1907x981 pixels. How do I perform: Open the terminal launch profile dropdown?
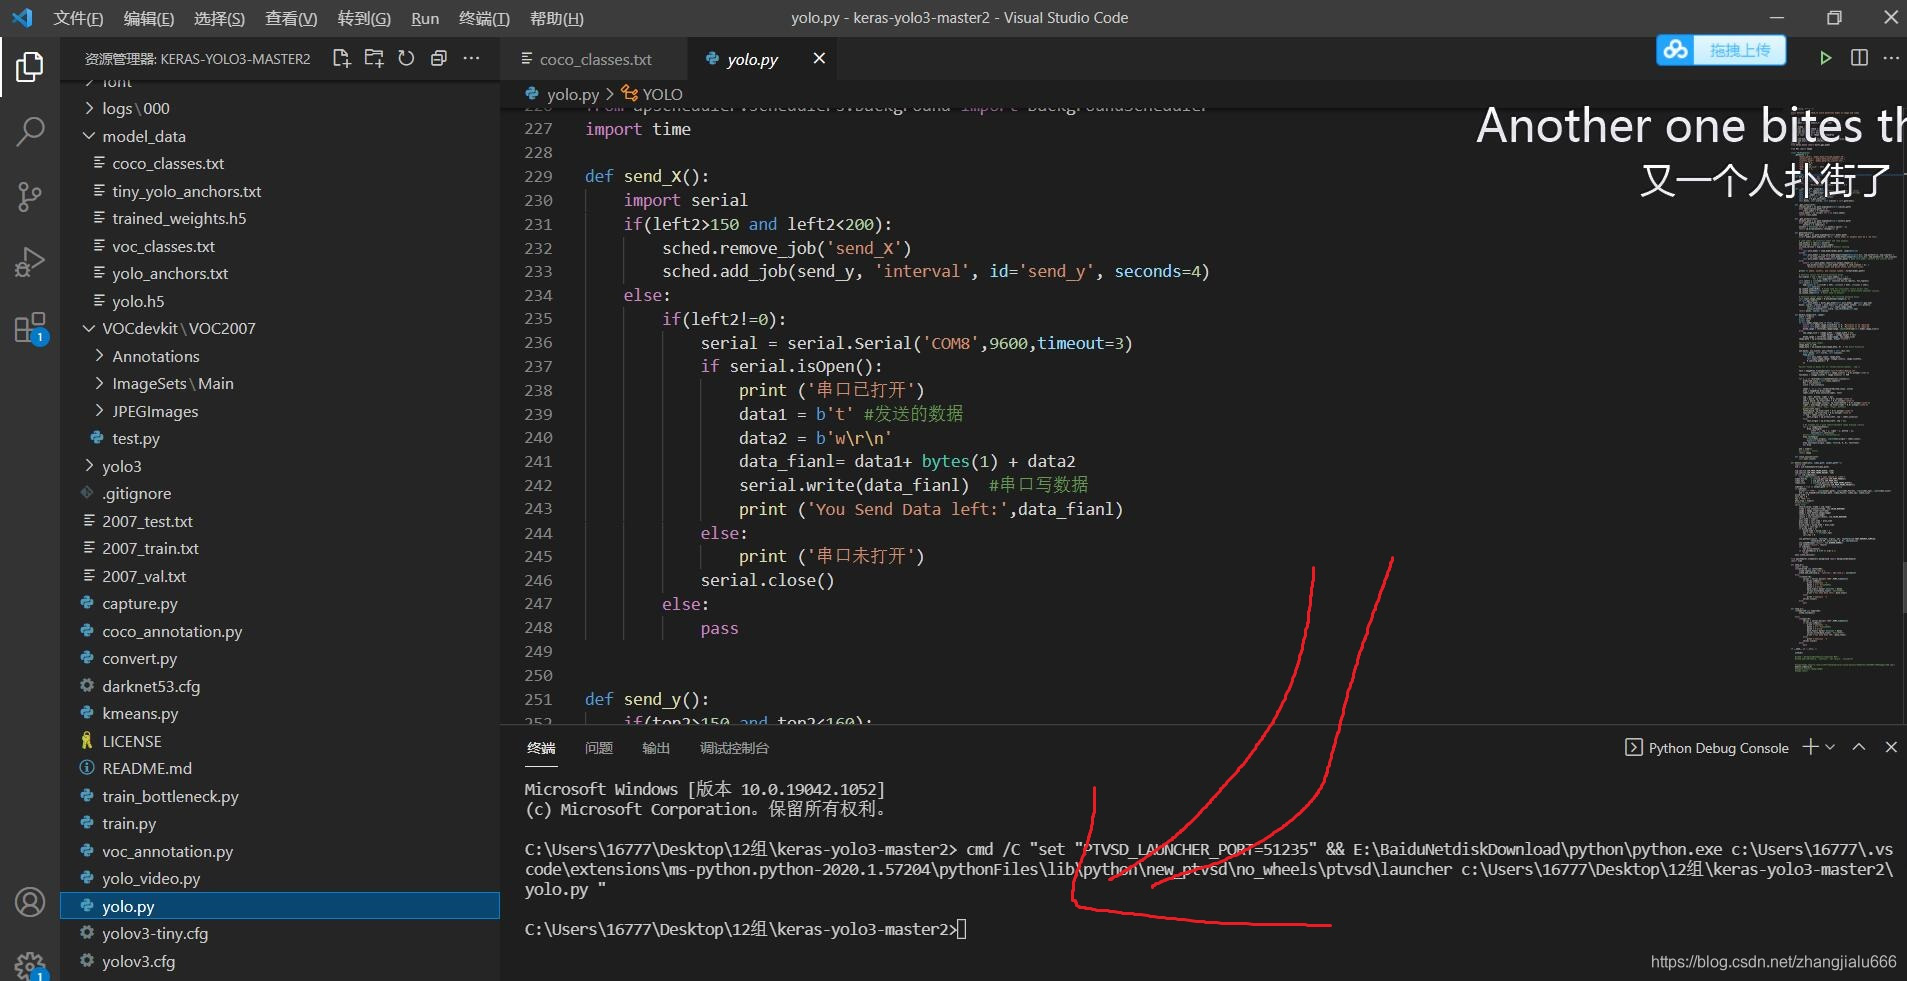(x=1830, y=747)
